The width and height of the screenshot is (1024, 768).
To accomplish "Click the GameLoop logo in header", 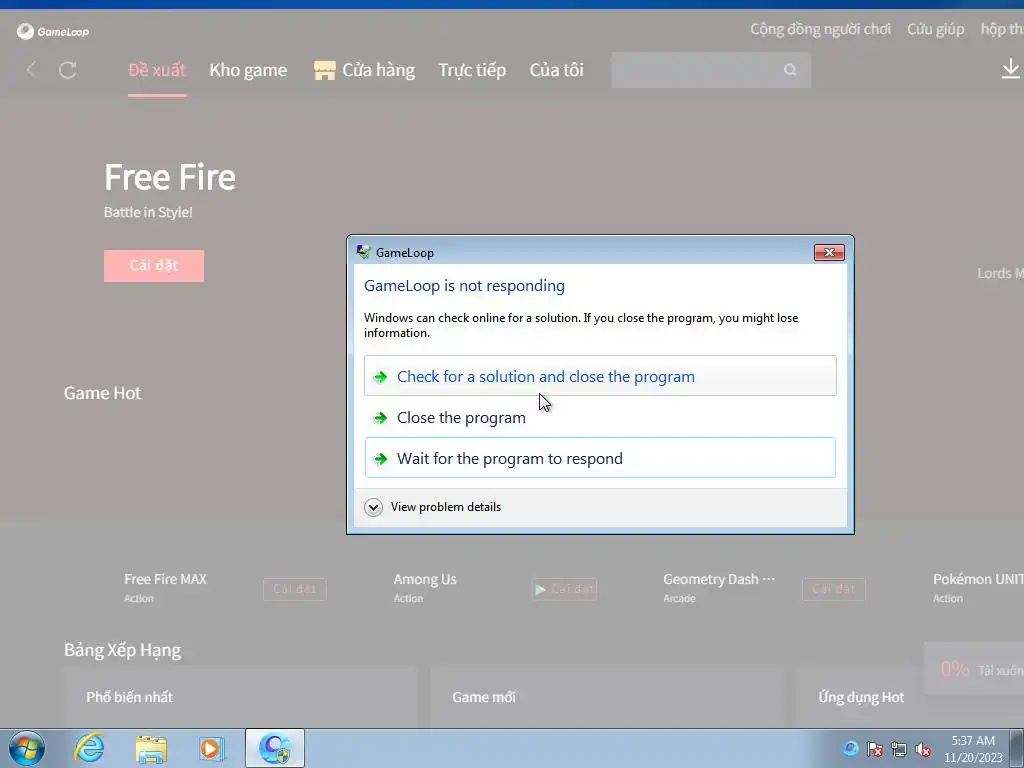I will 53,31.
